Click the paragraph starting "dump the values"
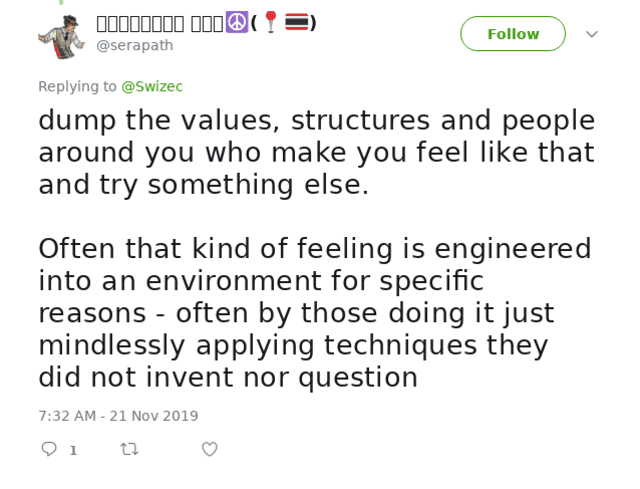 [316, 153]
